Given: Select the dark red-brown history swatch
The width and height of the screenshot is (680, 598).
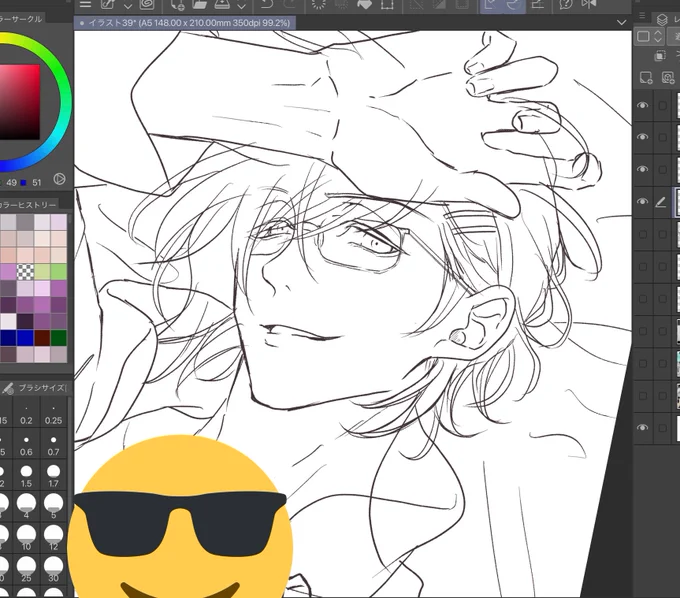Looking at the screenshot, I should click(x=42, y=338).
